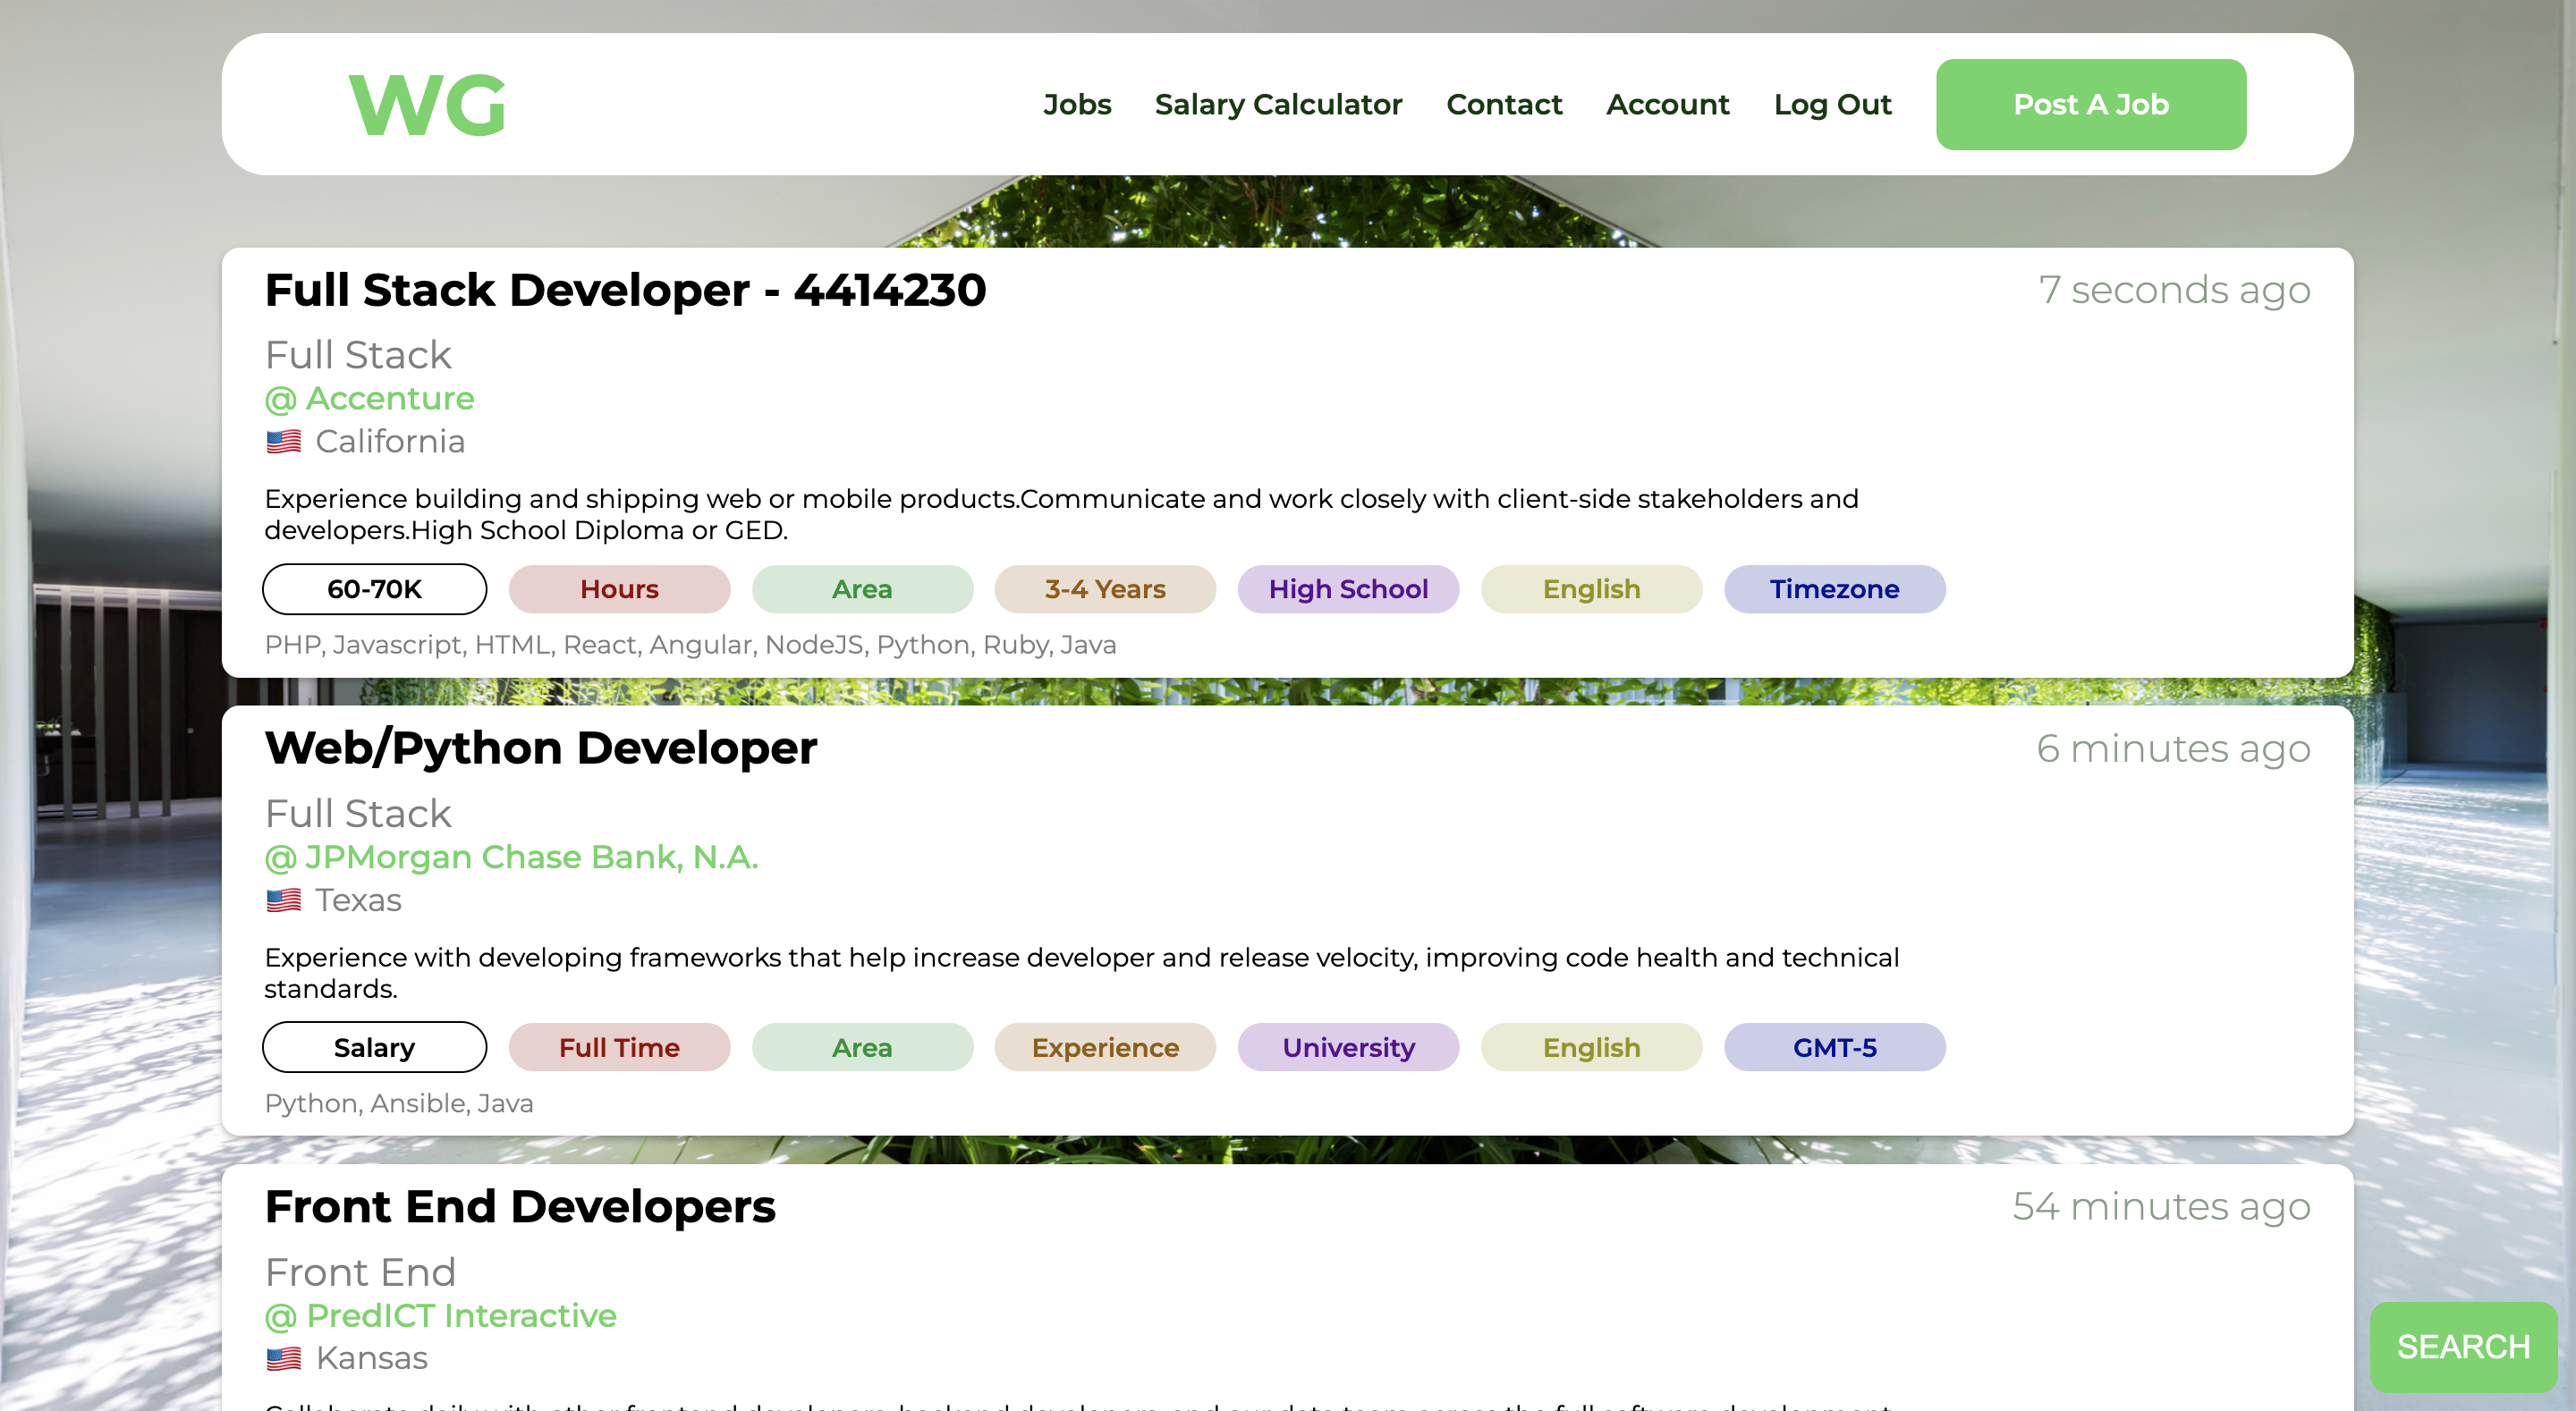
Task: Click the green SEARCH button
Action: (2463, 1347)
